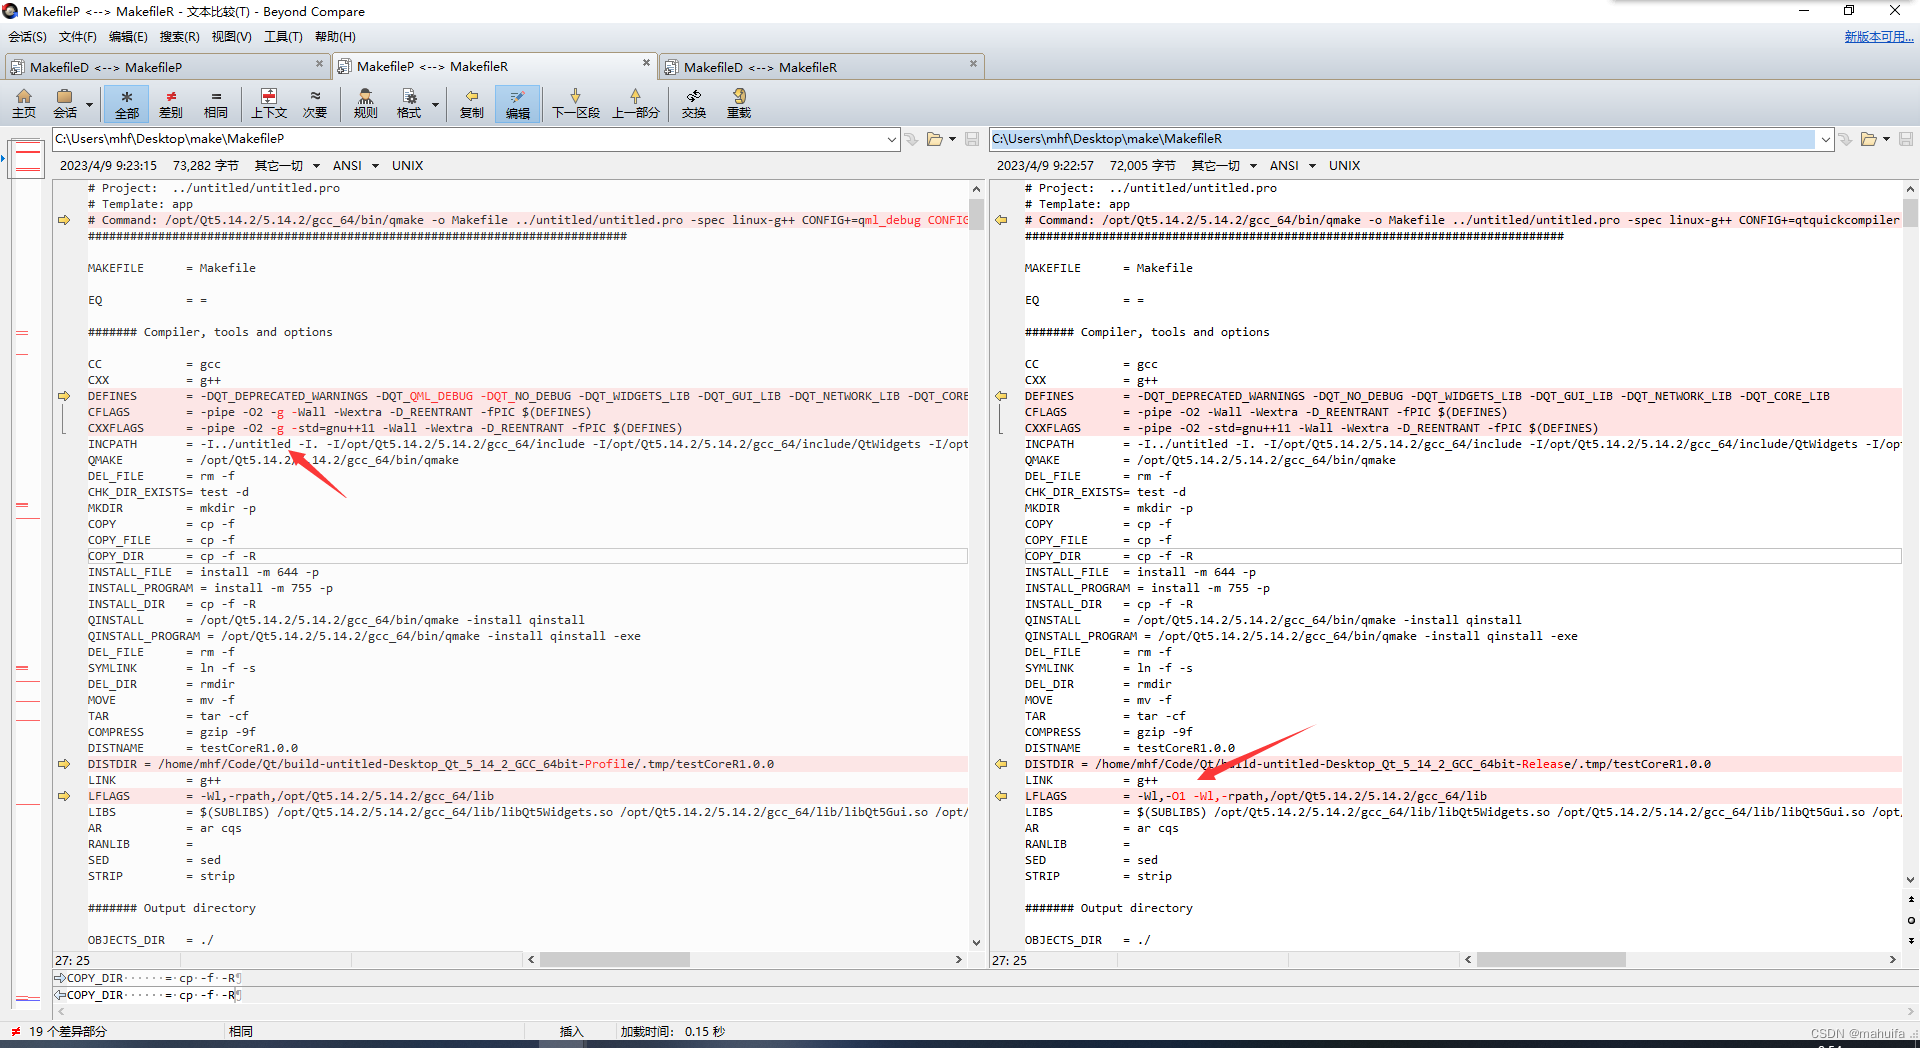Open the 格式 format toolbar icon
1920x1048 pixels.
(x=409, y=103)
